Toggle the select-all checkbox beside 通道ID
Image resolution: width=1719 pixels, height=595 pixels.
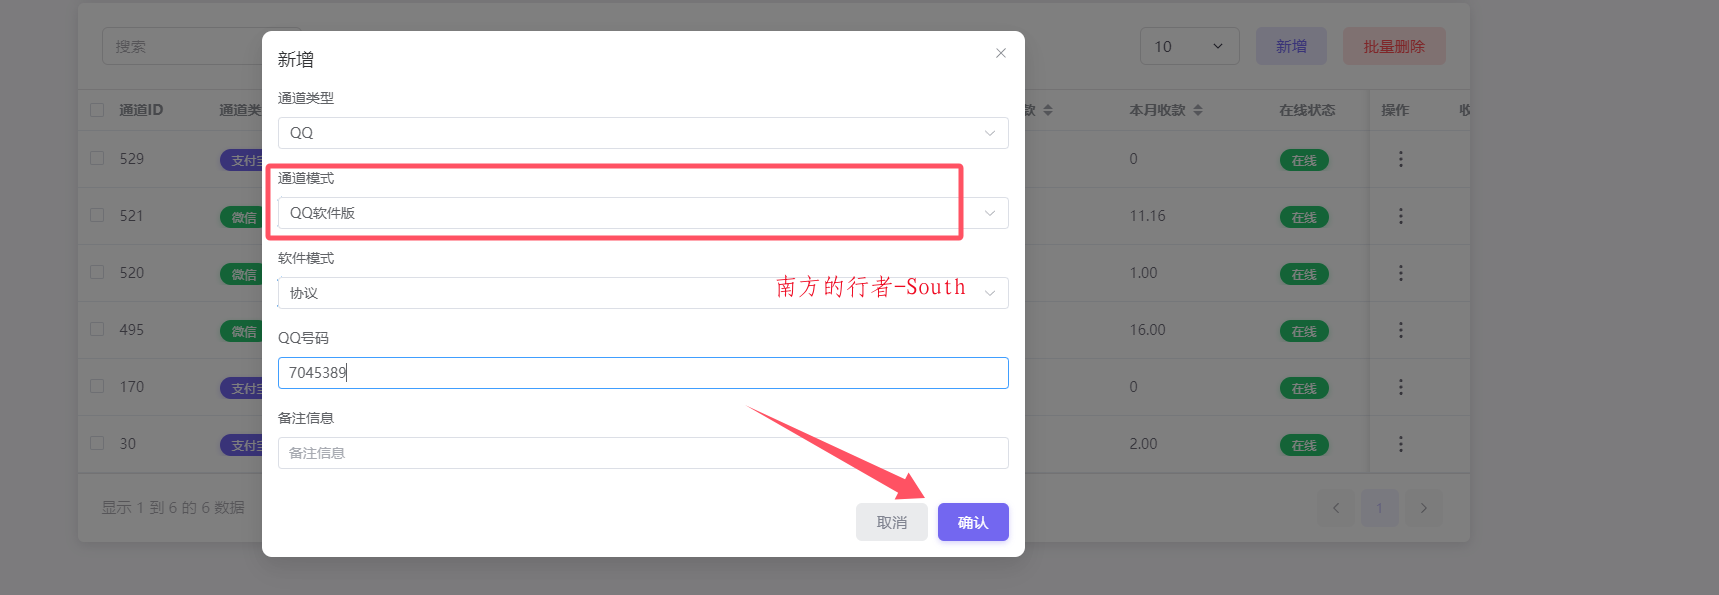click(97, 110)
